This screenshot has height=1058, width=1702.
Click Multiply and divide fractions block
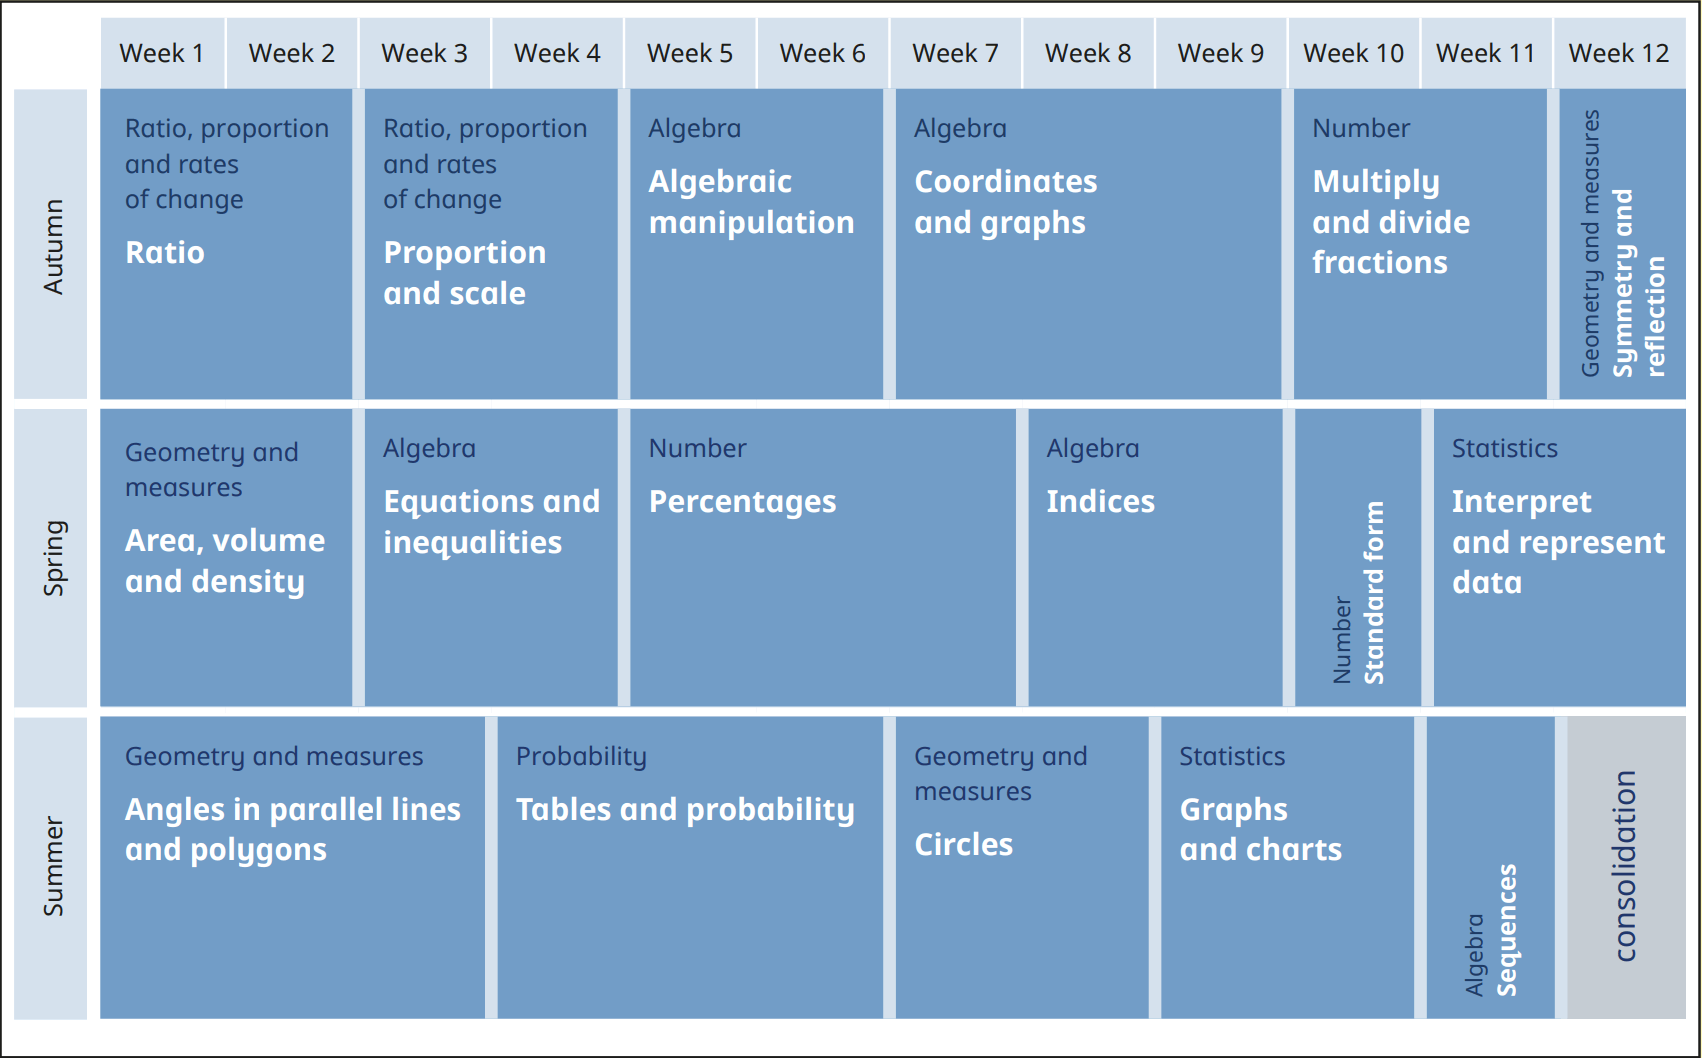click(x=1420, y=245)
